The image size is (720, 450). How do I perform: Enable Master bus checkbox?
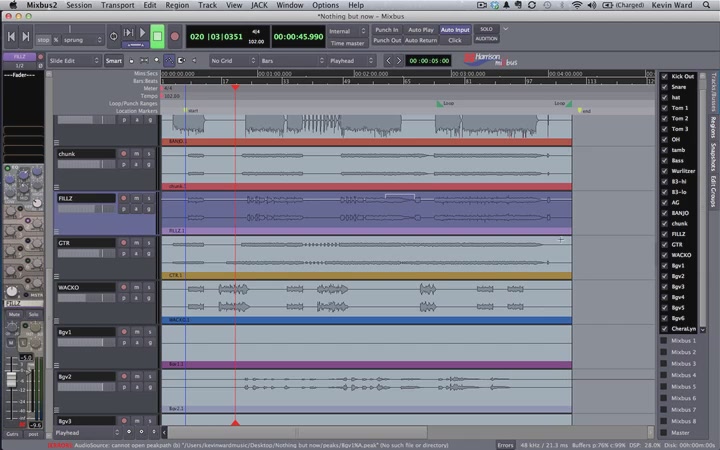[x=664, y=433]
